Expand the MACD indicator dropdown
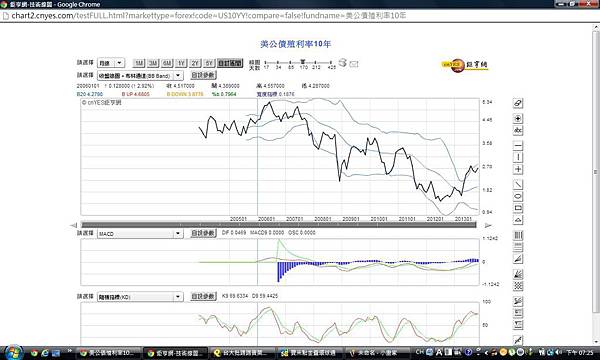 click(x=140, y=233)
